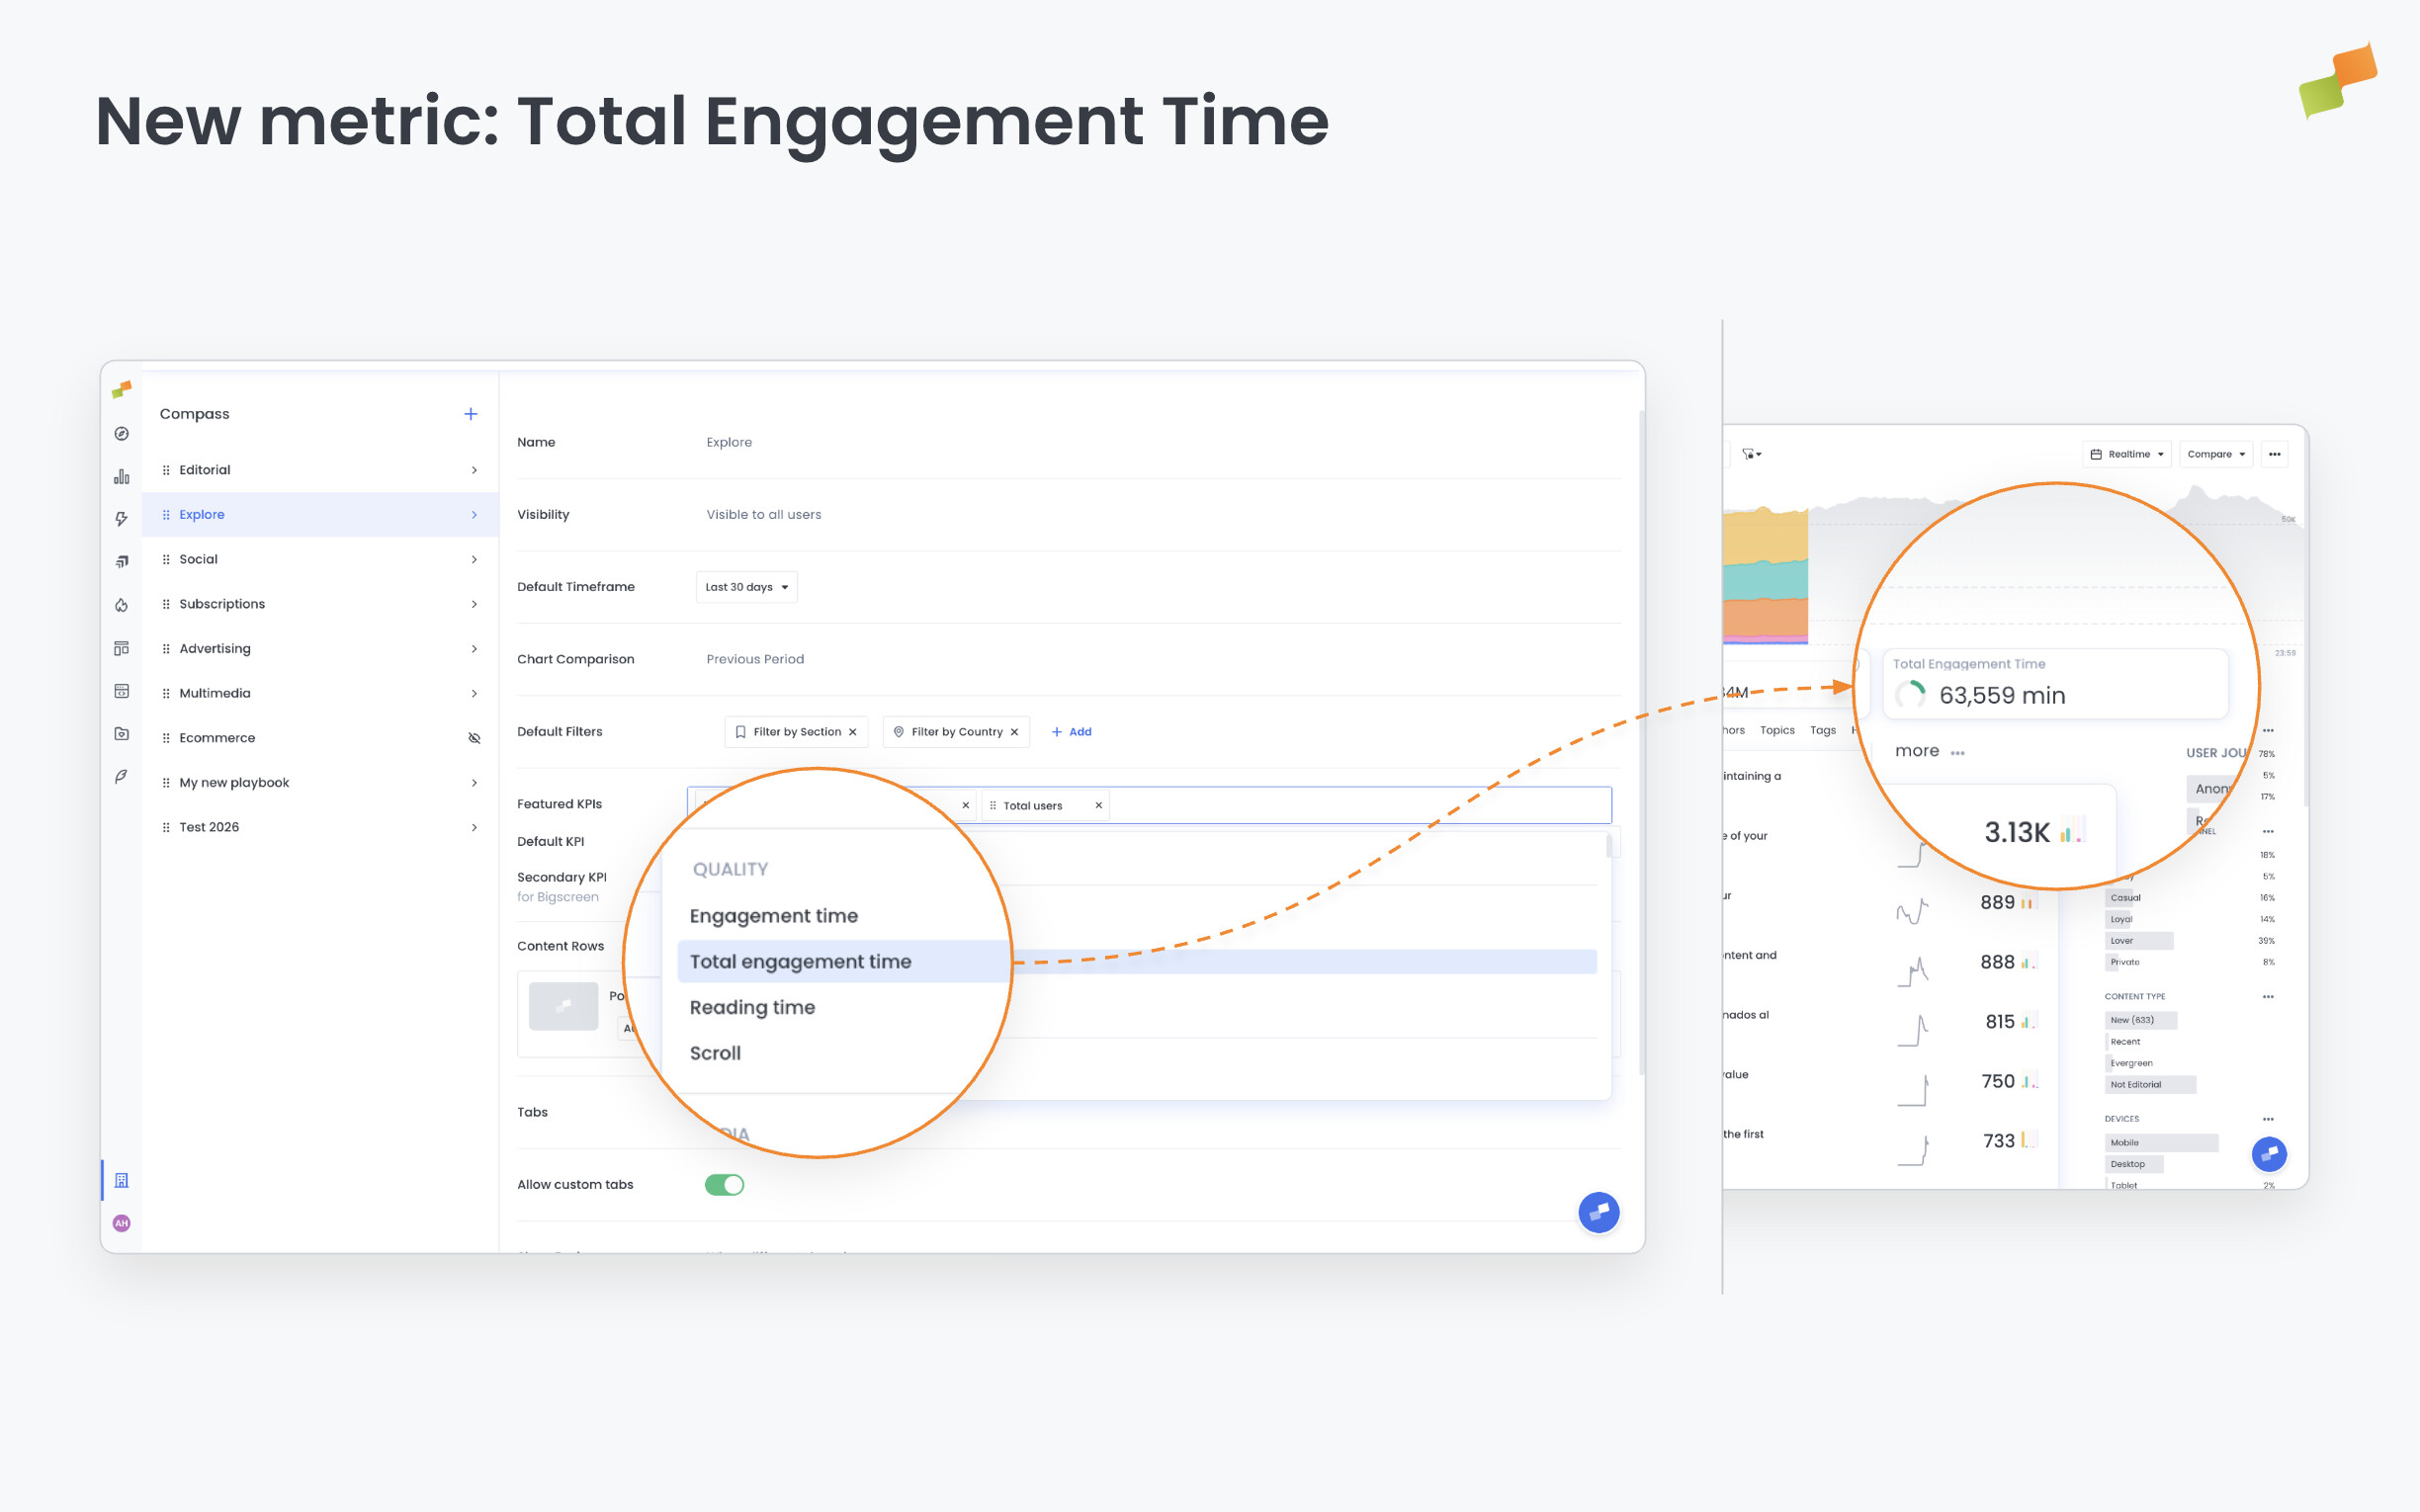Click the more link under Total Engagement Time
The width and height of the screenshot is (2420, 1512).
(1917, 750)
